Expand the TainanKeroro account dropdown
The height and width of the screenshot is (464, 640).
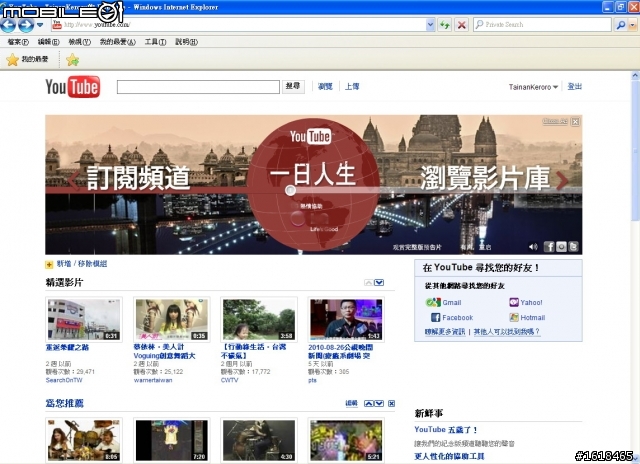point(533,87)
